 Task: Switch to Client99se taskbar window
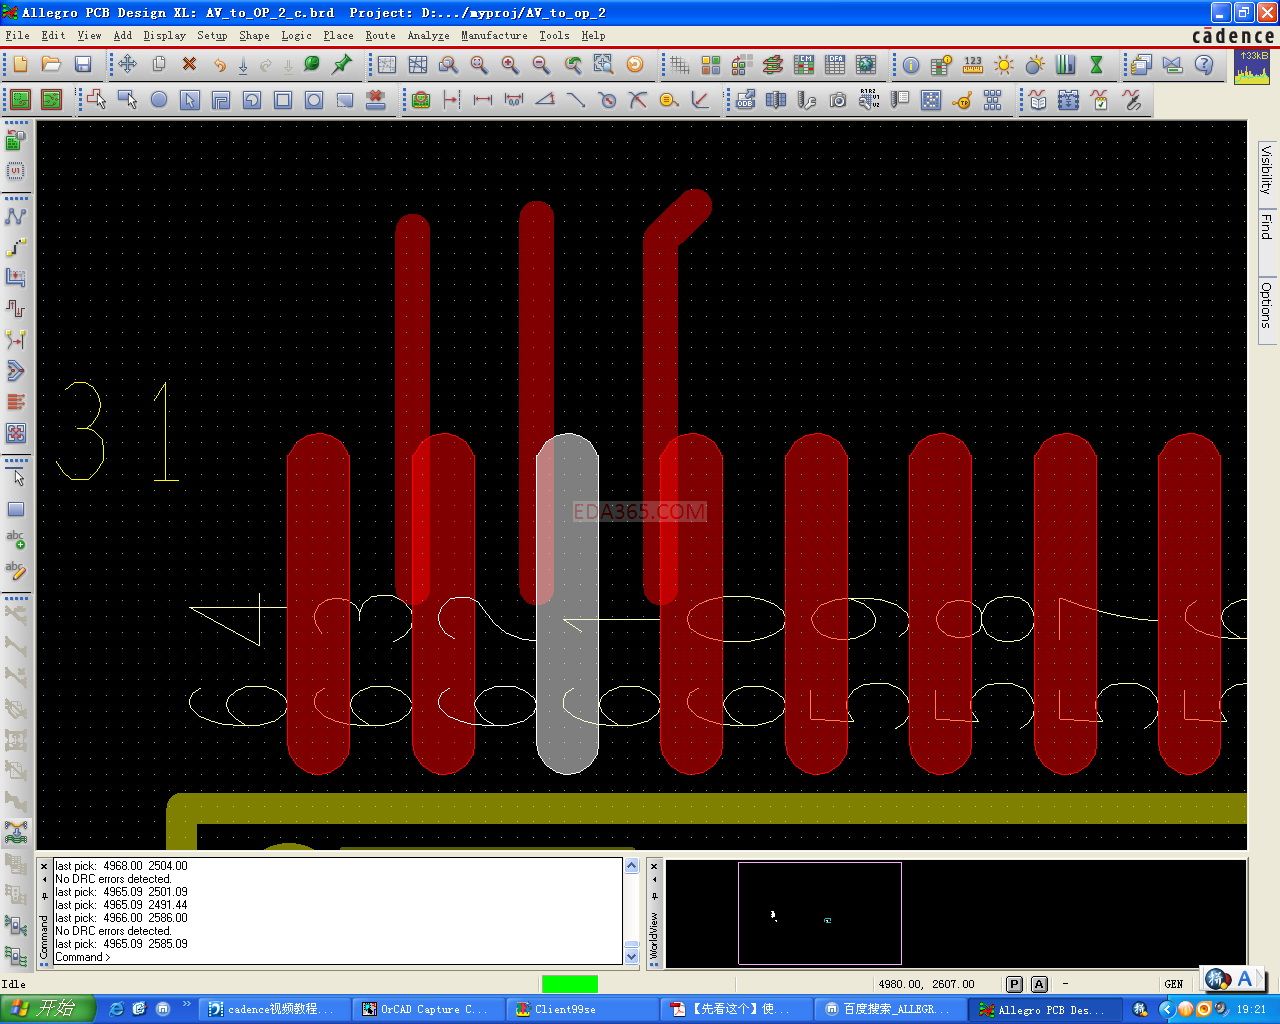(581, 1009)
